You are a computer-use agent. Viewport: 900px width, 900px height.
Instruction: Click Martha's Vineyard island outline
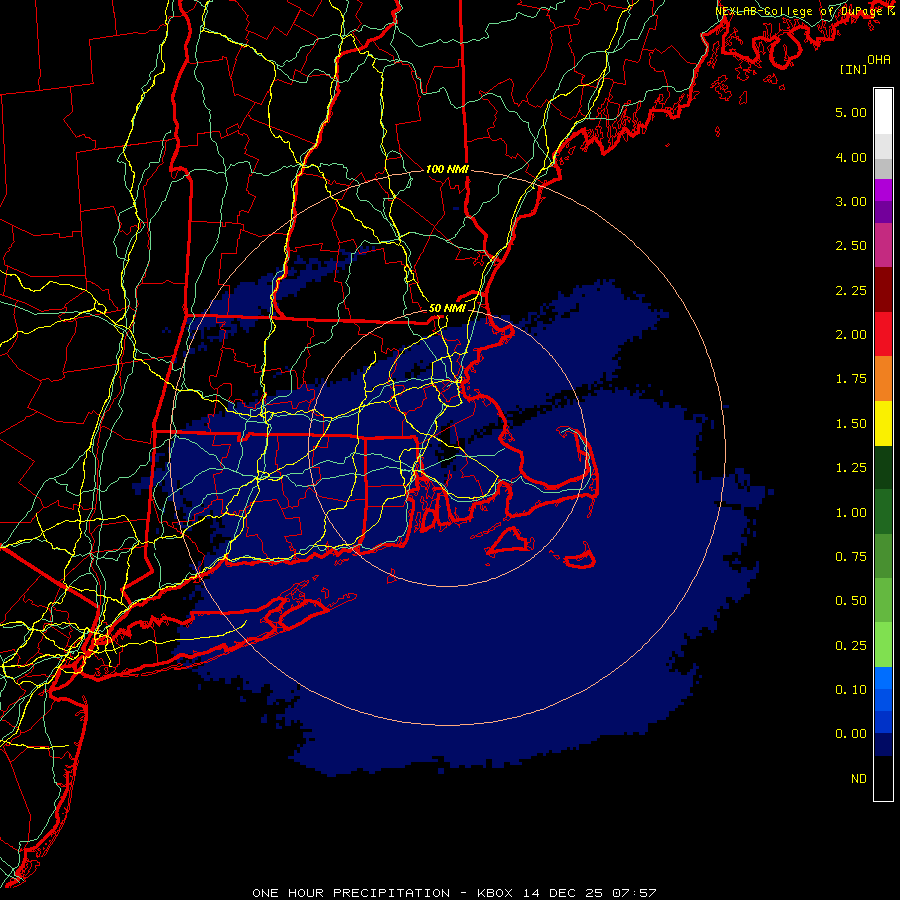(509, 542)
